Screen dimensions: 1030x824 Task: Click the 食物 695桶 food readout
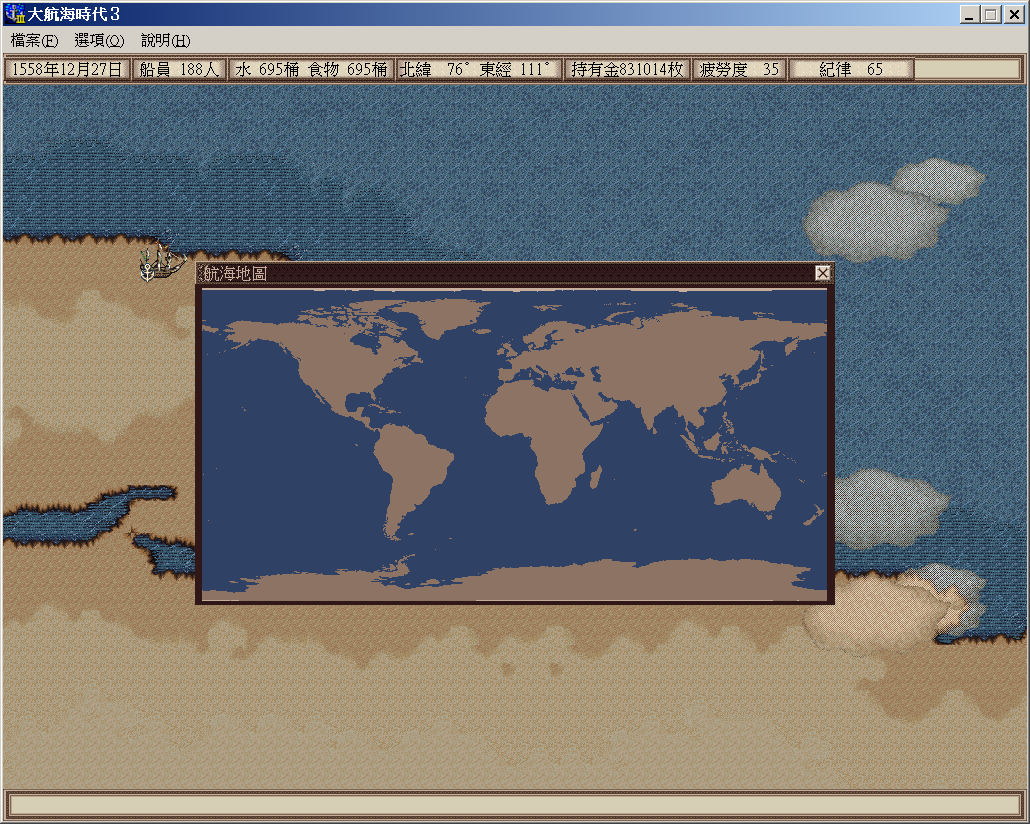pyautogui.click(x=348, y=70)
